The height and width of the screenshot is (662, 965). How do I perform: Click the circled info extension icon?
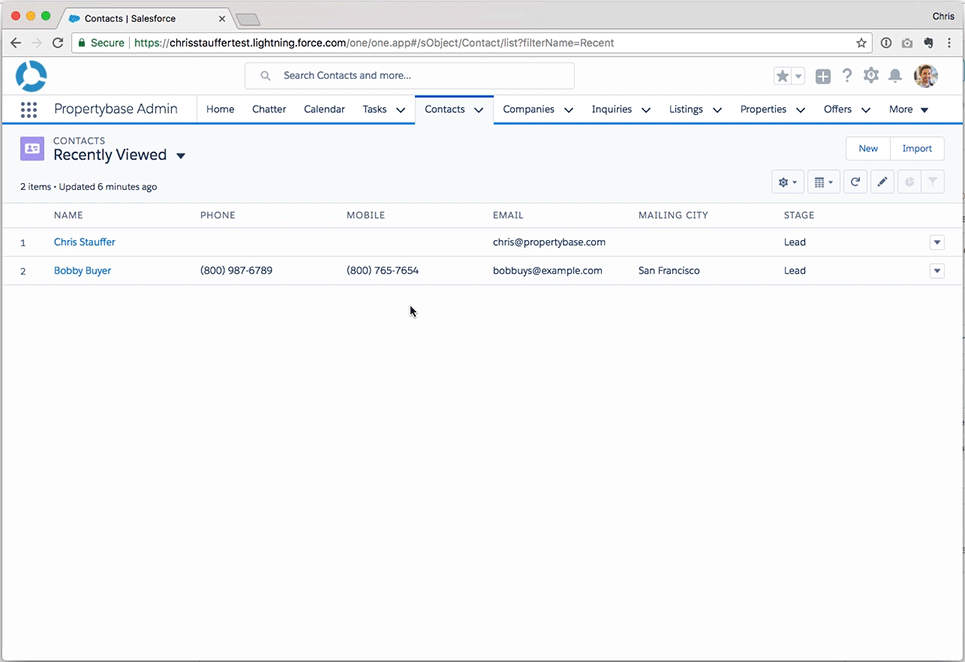(x=886, y=43)
